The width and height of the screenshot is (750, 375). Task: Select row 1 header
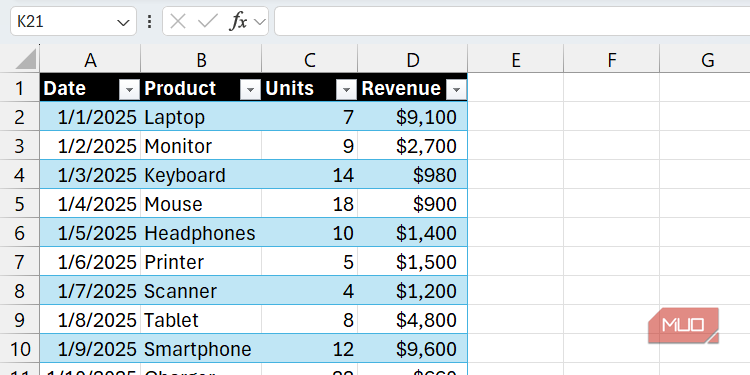pos(20,88)
